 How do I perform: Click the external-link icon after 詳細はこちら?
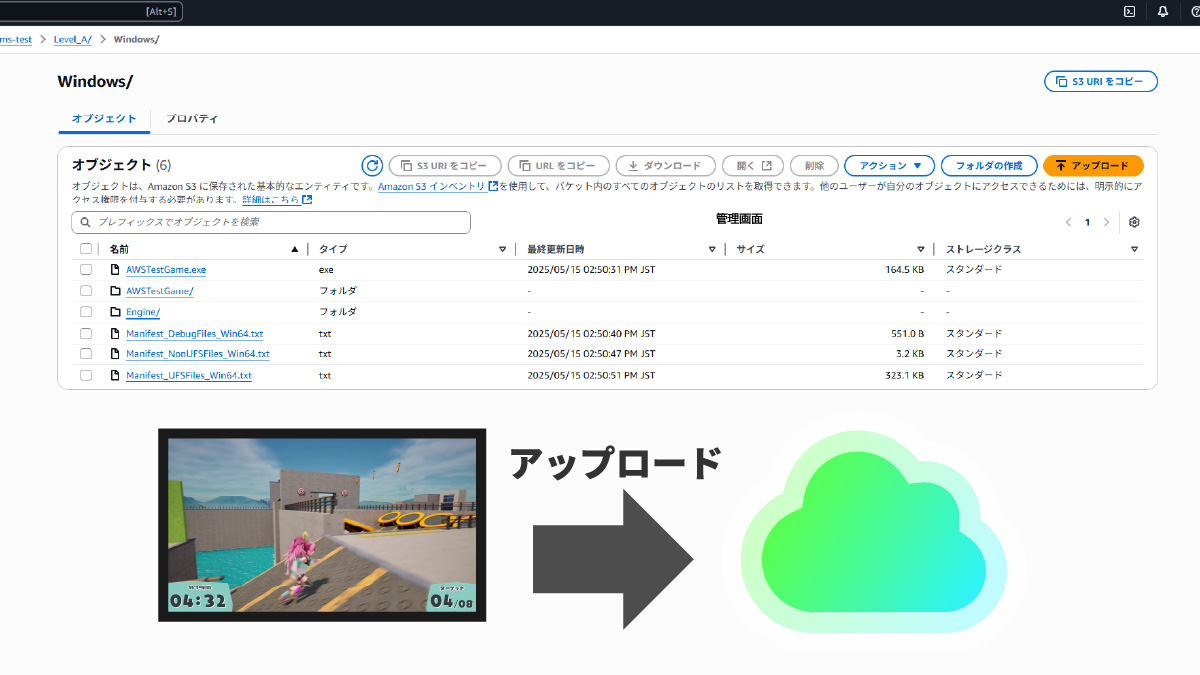click(x=307, y=200)
